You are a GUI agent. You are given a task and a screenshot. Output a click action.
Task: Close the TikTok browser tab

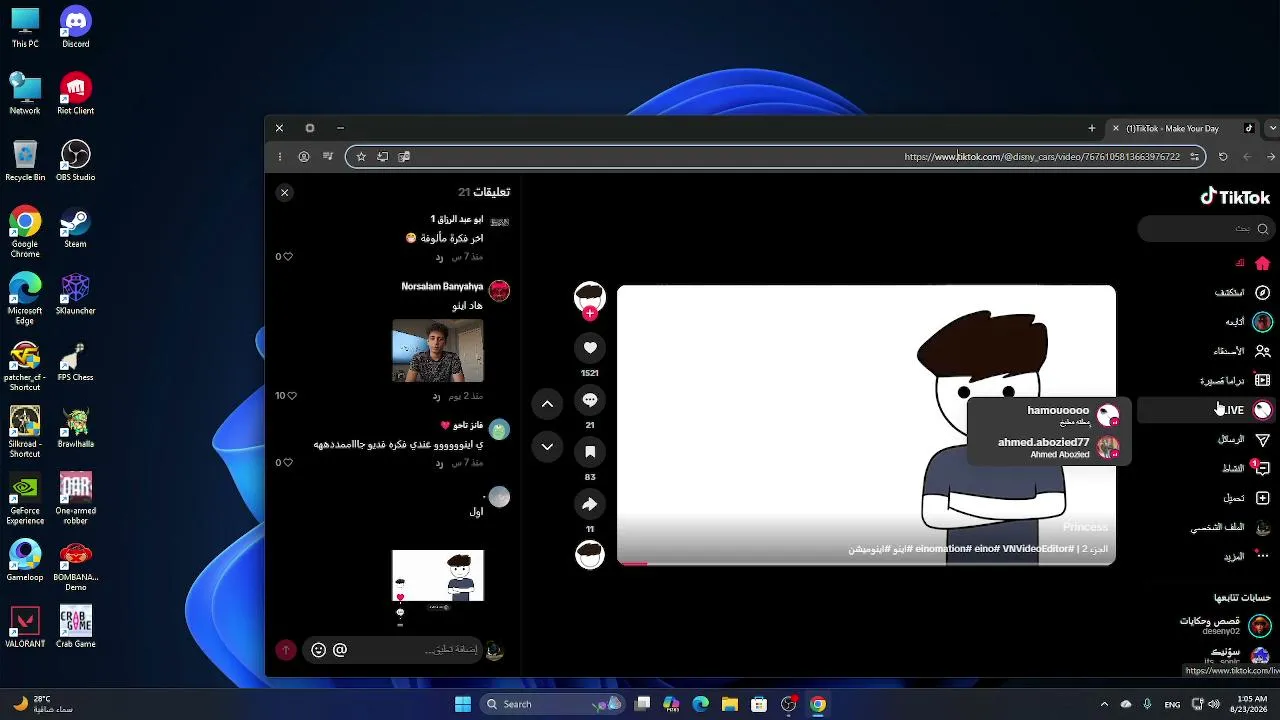point(1116,128)
